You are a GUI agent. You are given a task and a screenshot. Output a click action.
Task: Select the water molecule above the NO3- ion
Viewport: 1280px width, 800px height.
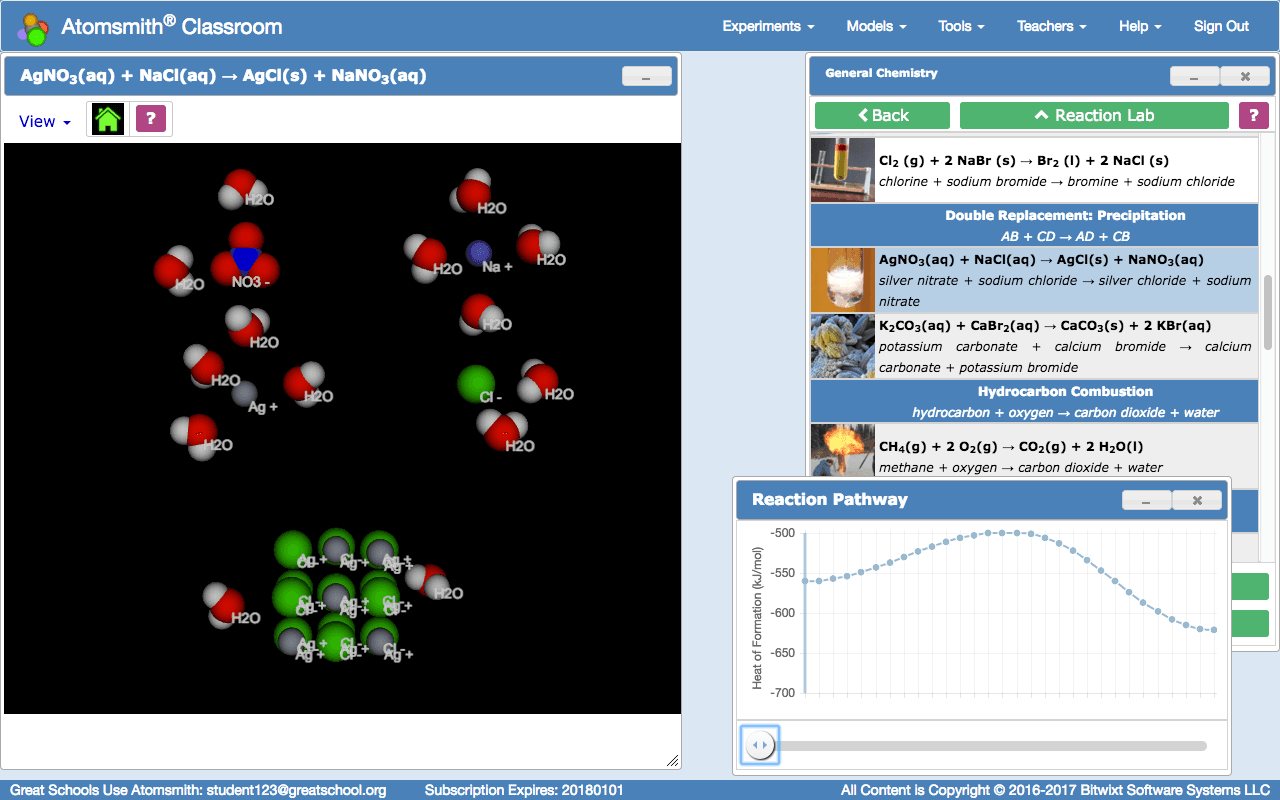click(241, 189)
